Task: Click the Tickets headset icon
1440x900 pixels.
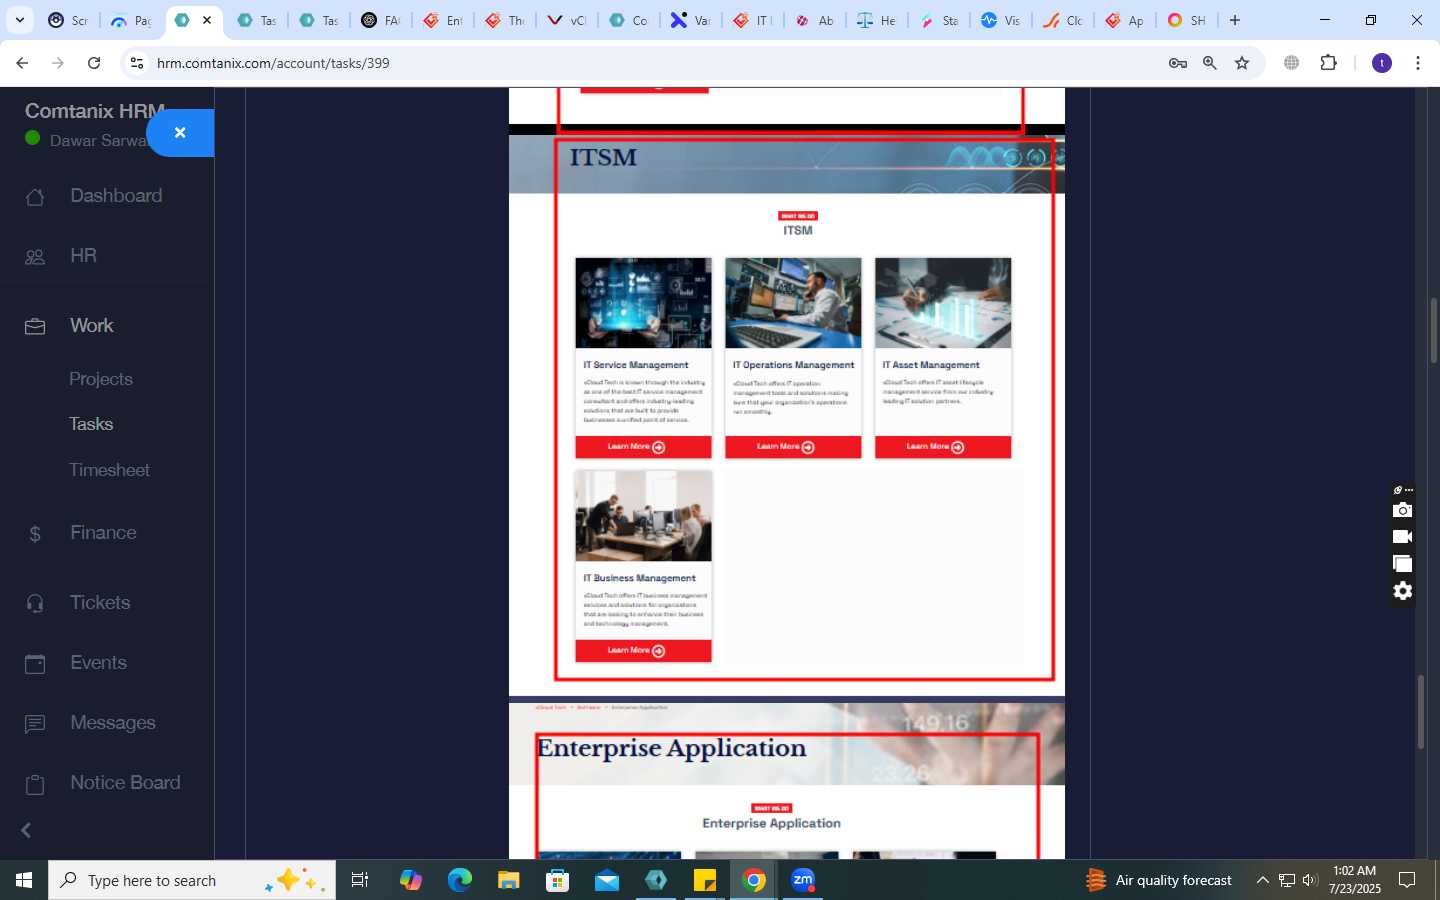Action: pos(35,604)
